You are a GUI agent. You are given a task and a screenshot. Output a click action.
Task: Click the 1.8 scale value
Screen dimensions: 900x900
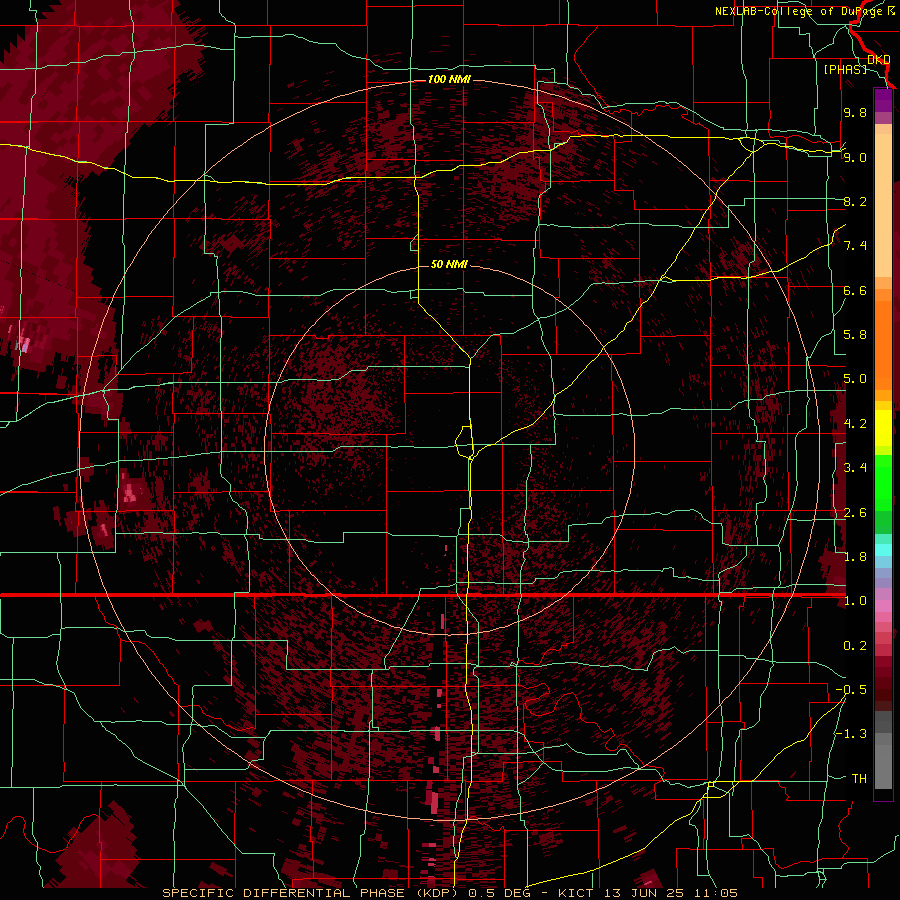[855, 557]
